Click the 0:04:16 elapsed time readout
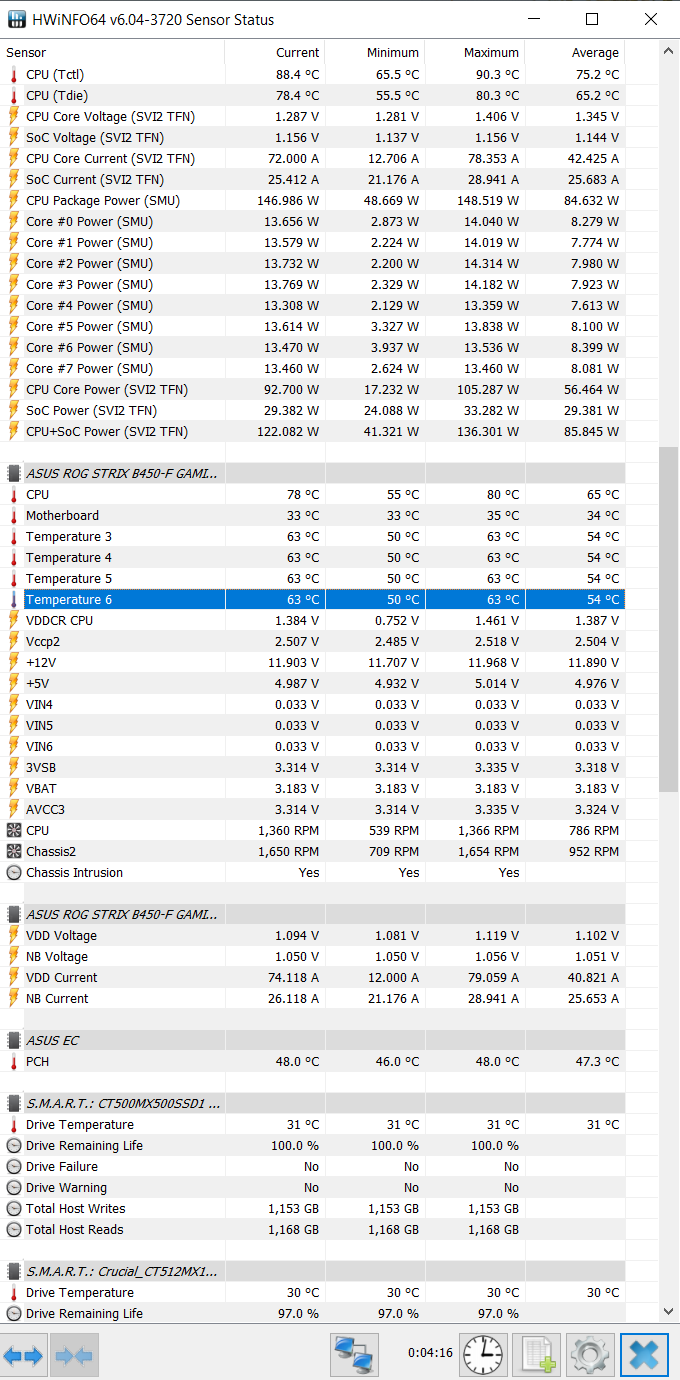 click(430, 1352)
